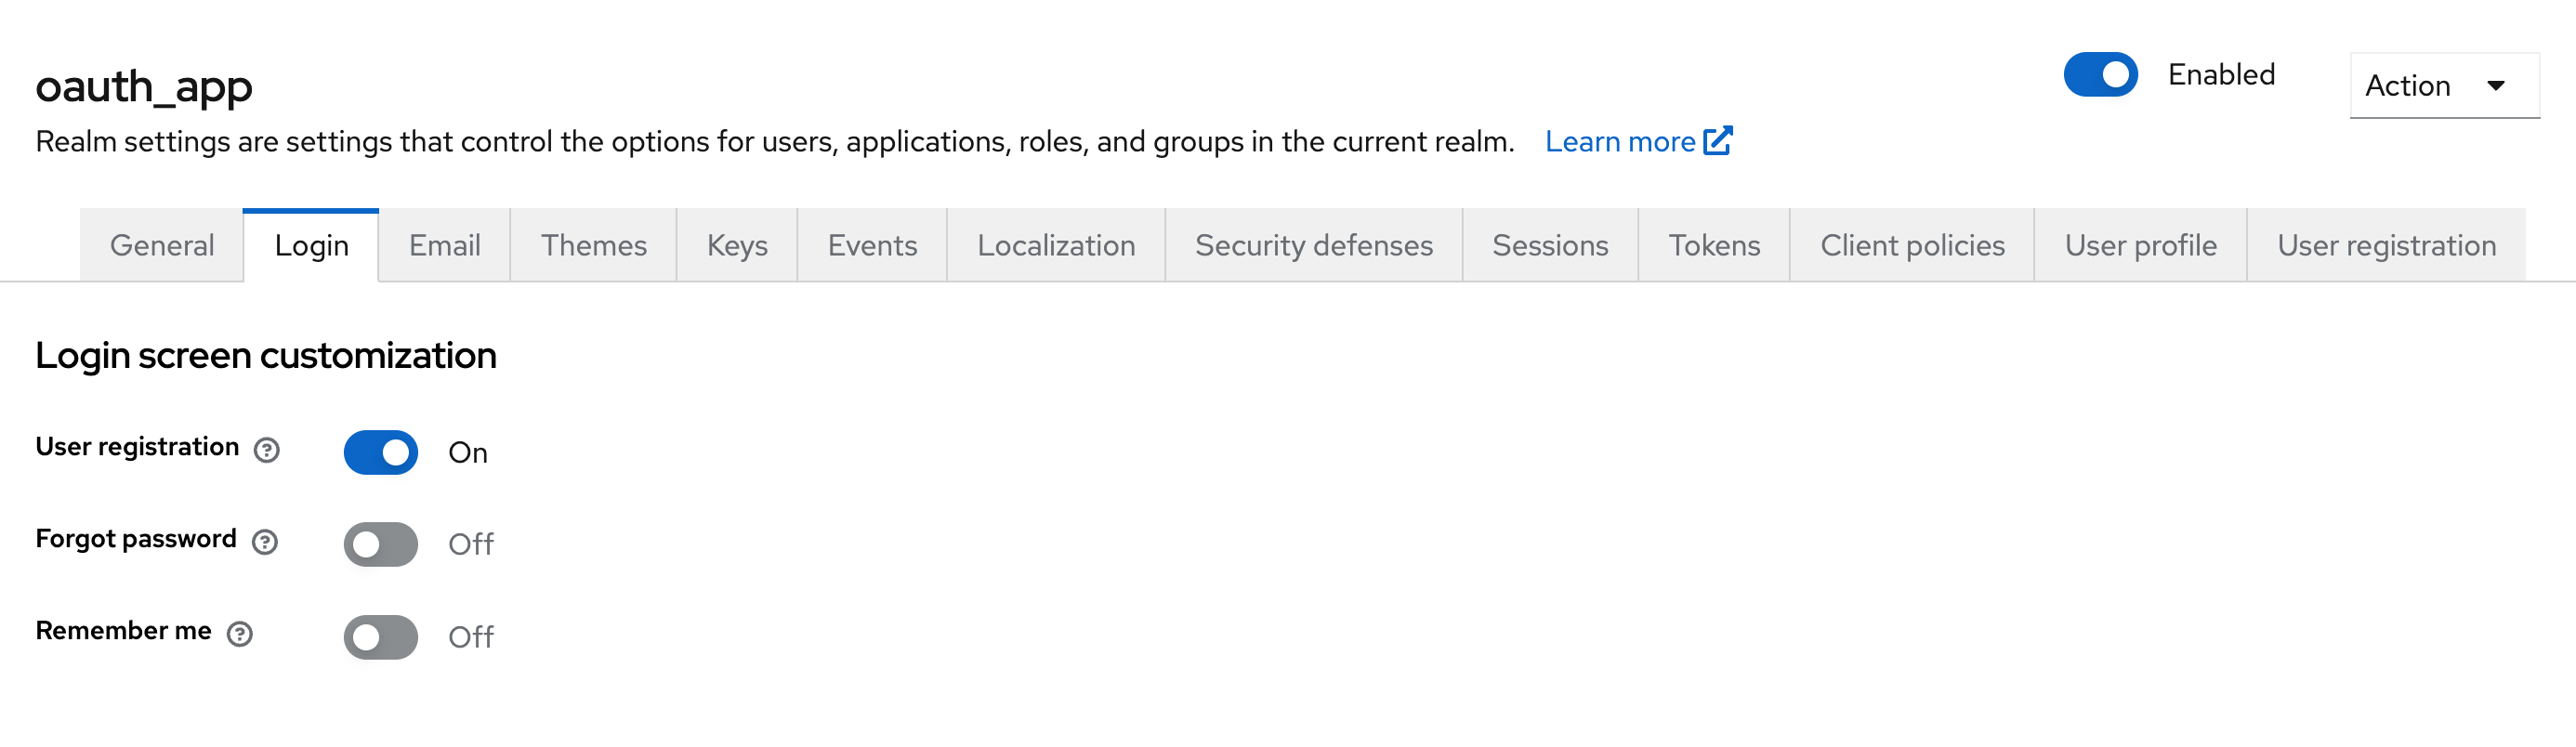
Task: Click the external link icon beside Learn more
Action: [x=1717, y=141]
